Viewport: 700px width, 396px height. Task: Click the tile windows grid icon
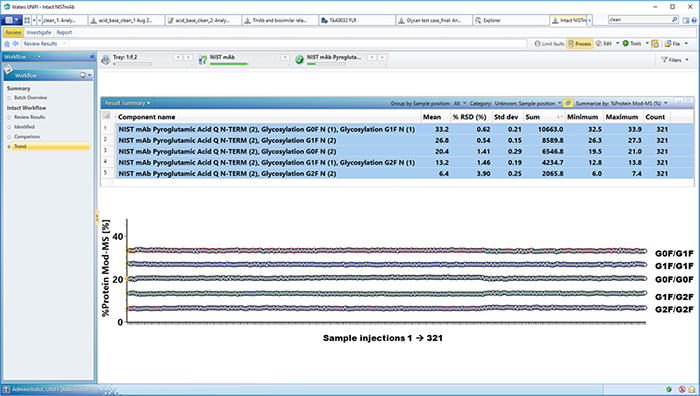pyautogui.click(x=27, y=20)
